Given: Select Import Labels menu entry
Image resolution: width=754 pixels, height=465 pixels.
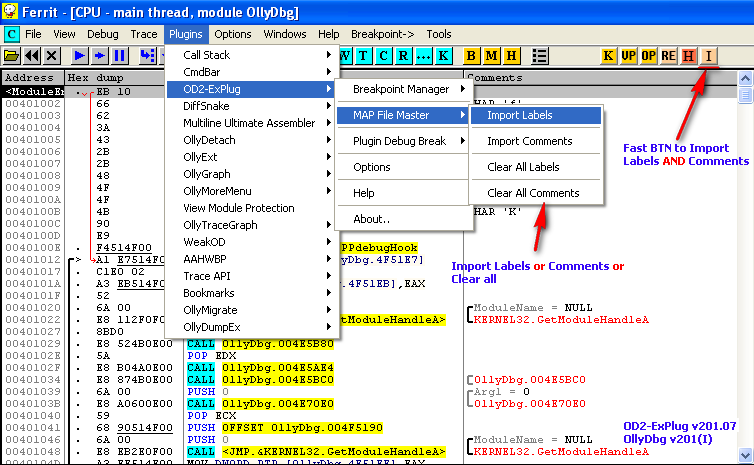Looking at the screenshot, I should (536, 115).
